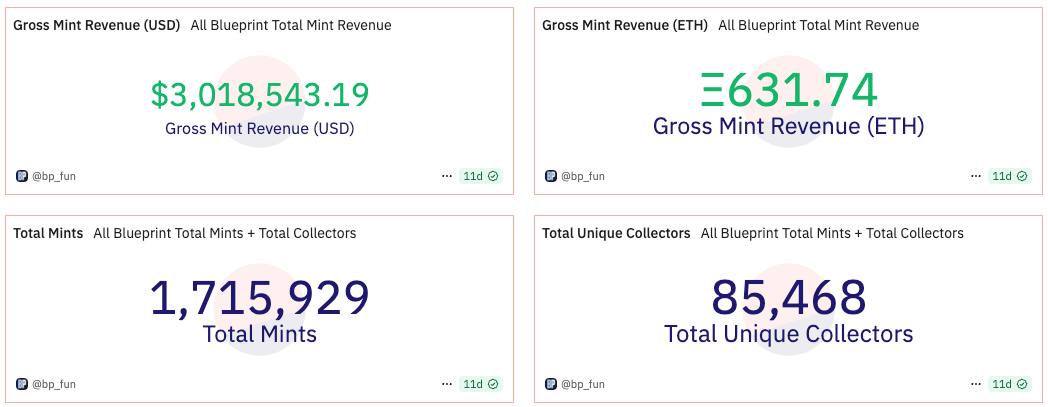Click the bp_fun avatar icon in Total Mints panel
This screenshot has width=1048, height=407.
[22, 384]
